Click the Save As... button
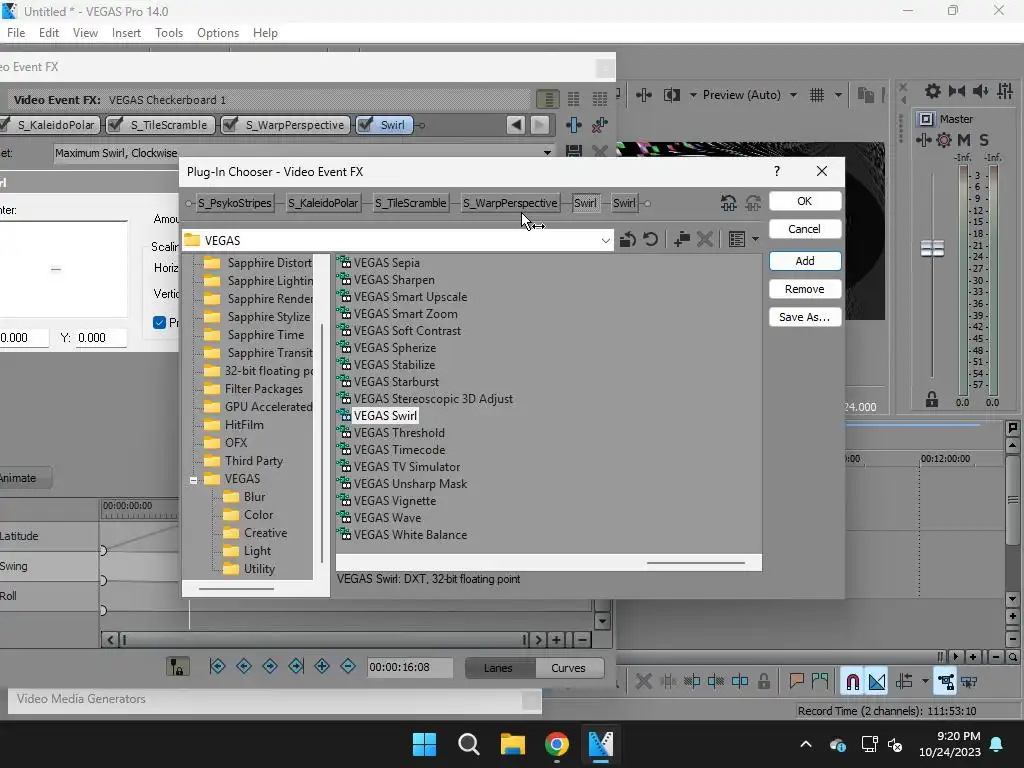1024x768 pixels. [805, 317]
